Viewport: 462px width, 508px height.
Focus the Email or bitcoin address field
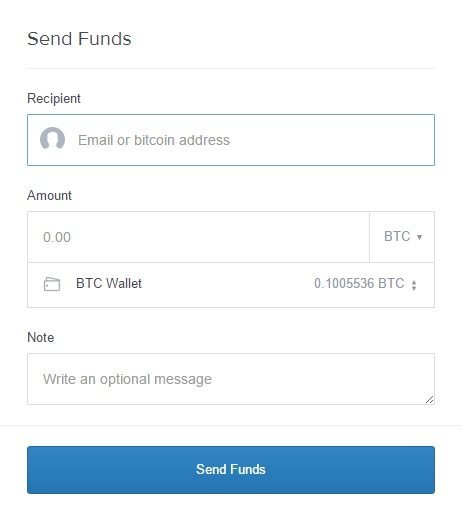point(231,140)
